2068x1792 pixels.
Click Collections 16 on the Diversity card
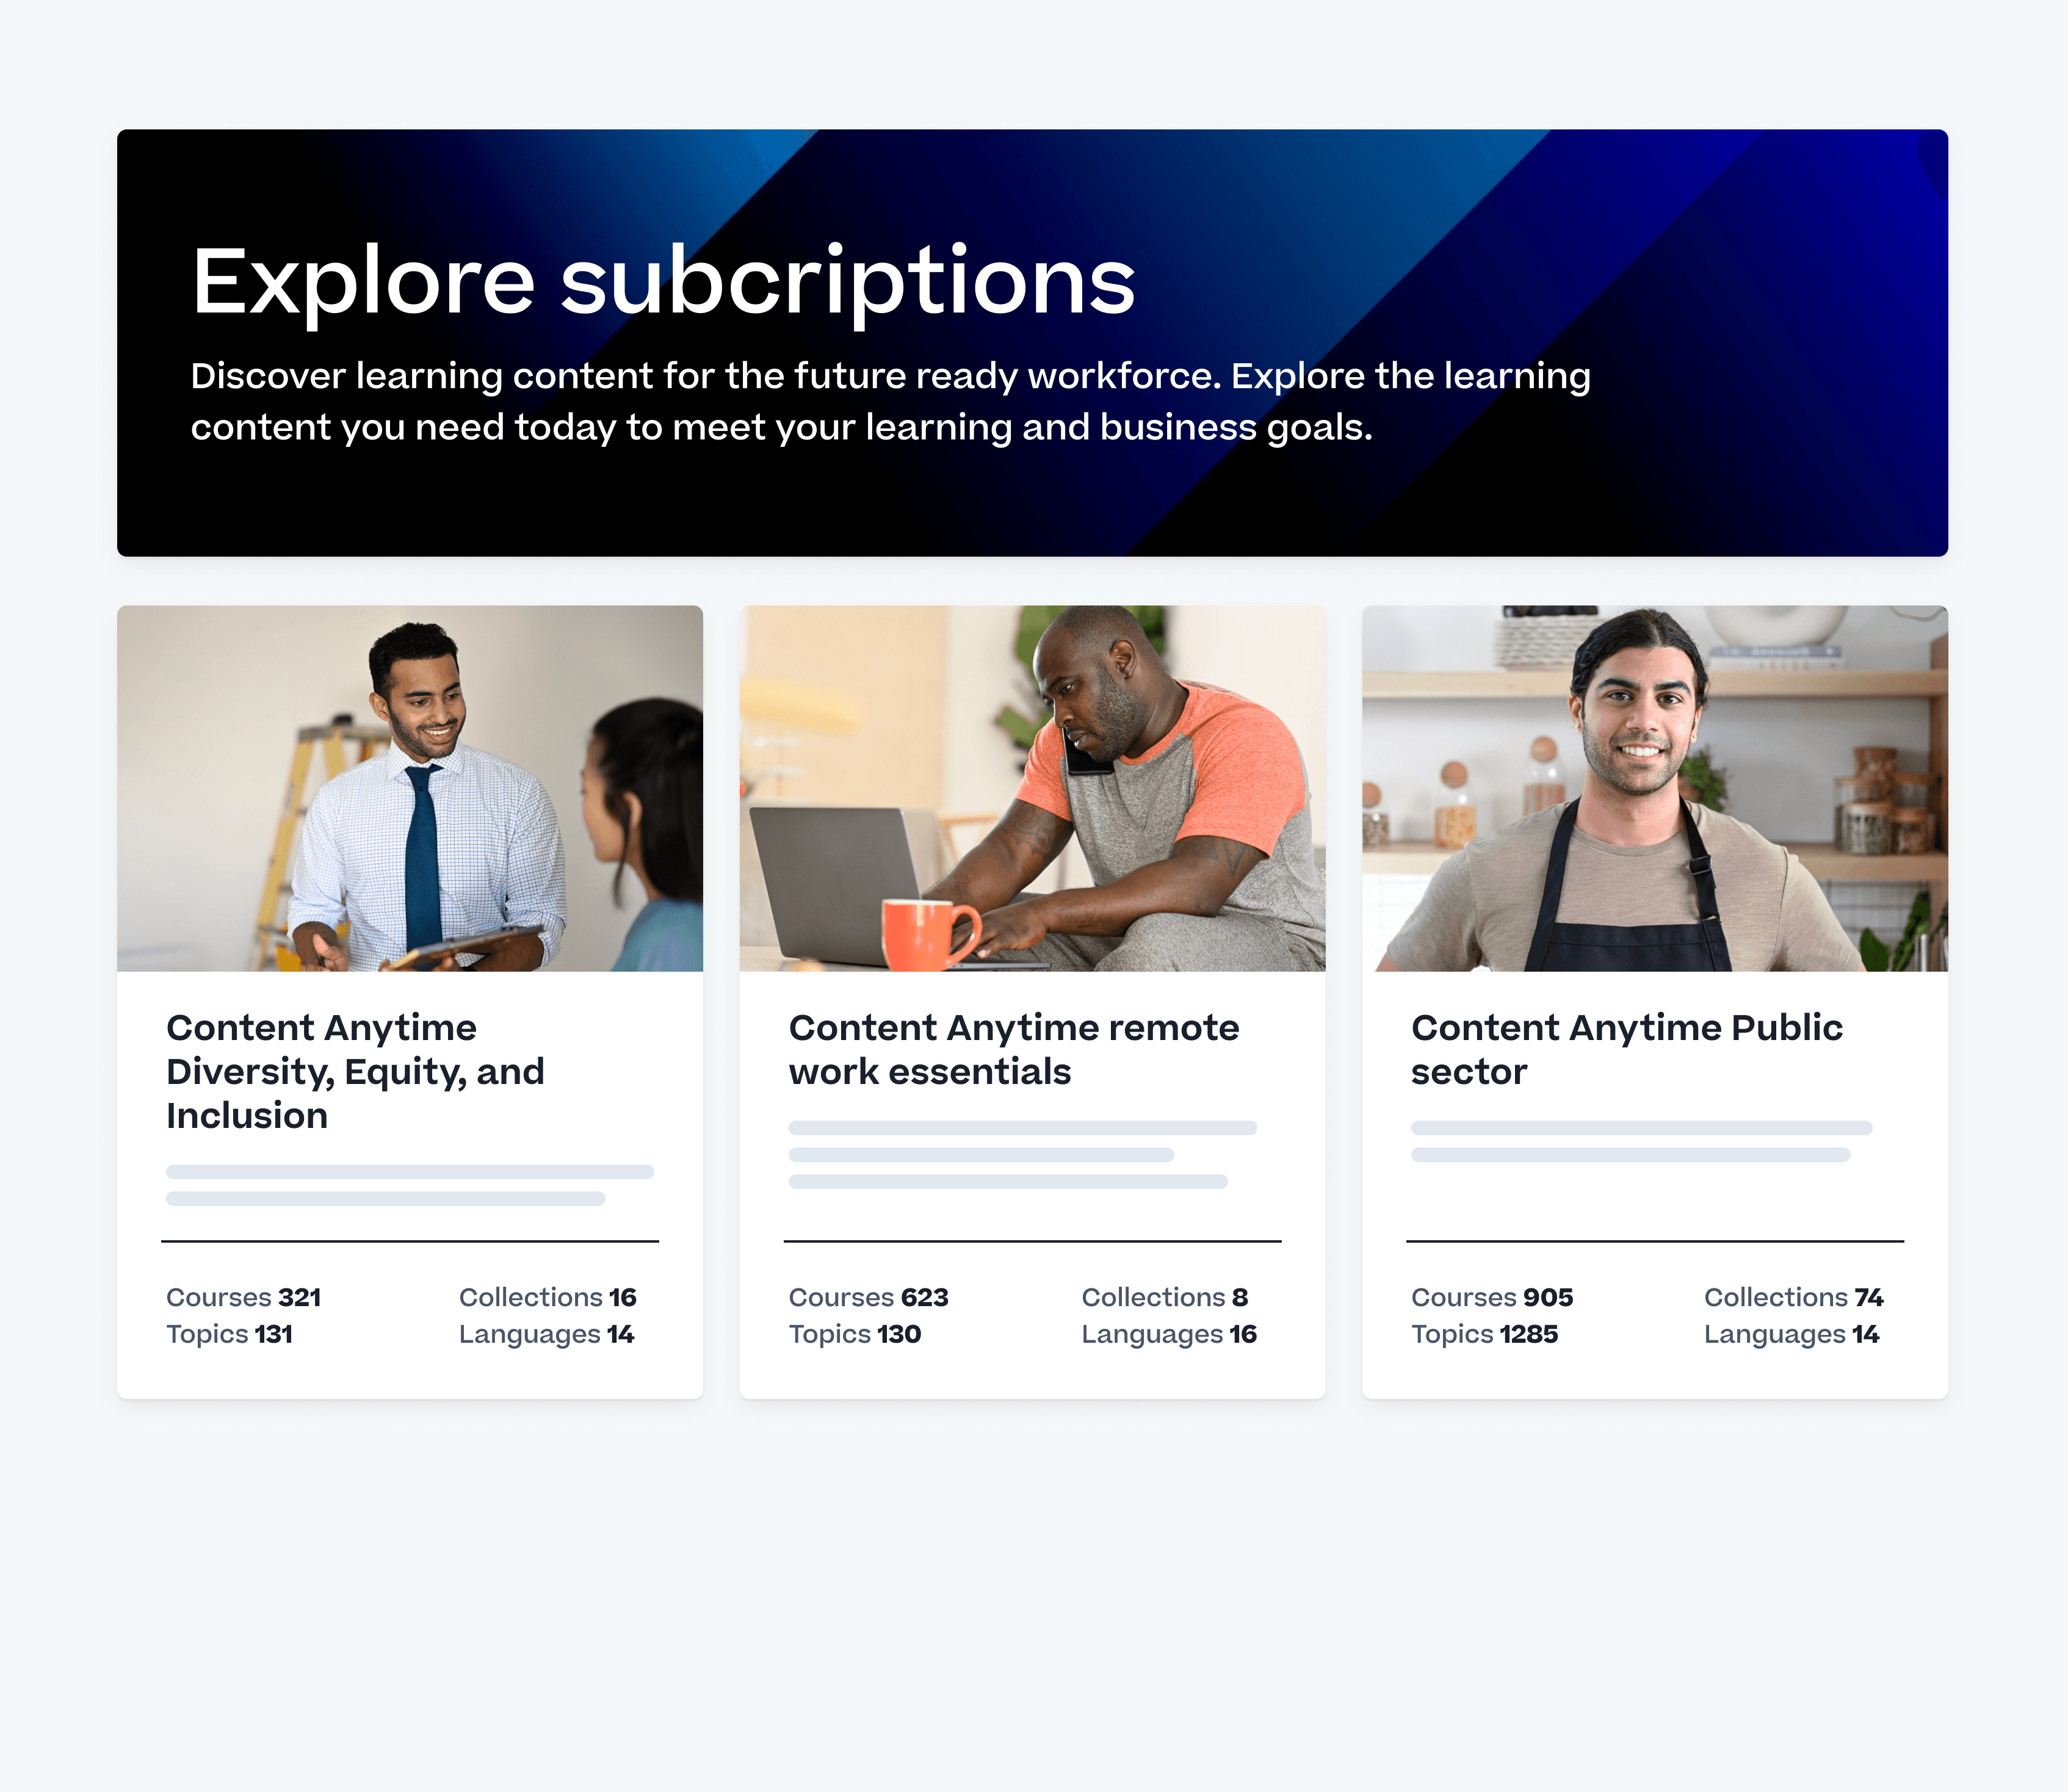point(547,1297)
